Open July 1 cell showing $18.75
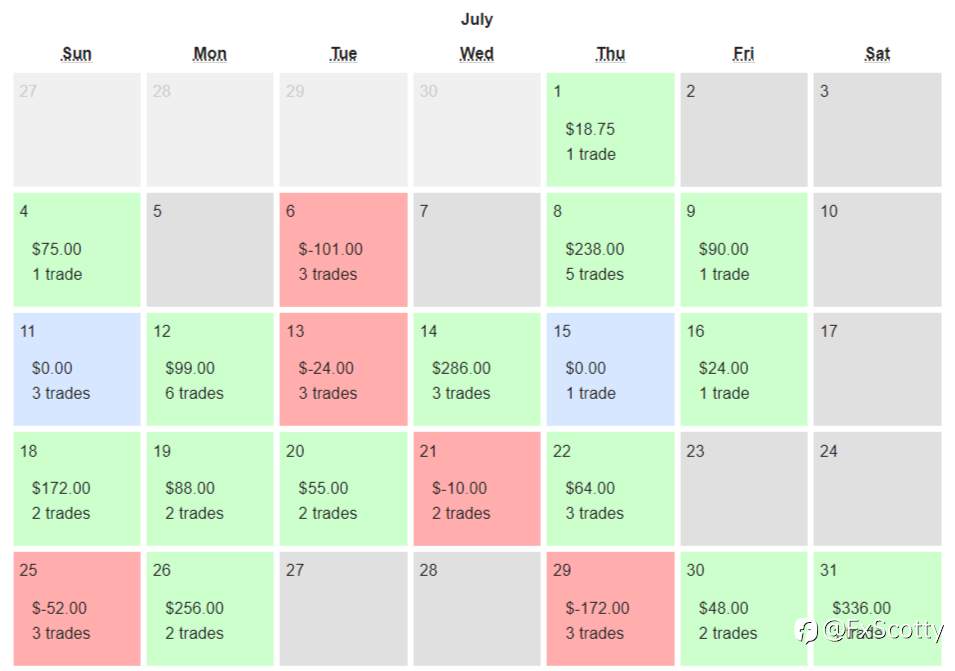 [x=610, y=130]
